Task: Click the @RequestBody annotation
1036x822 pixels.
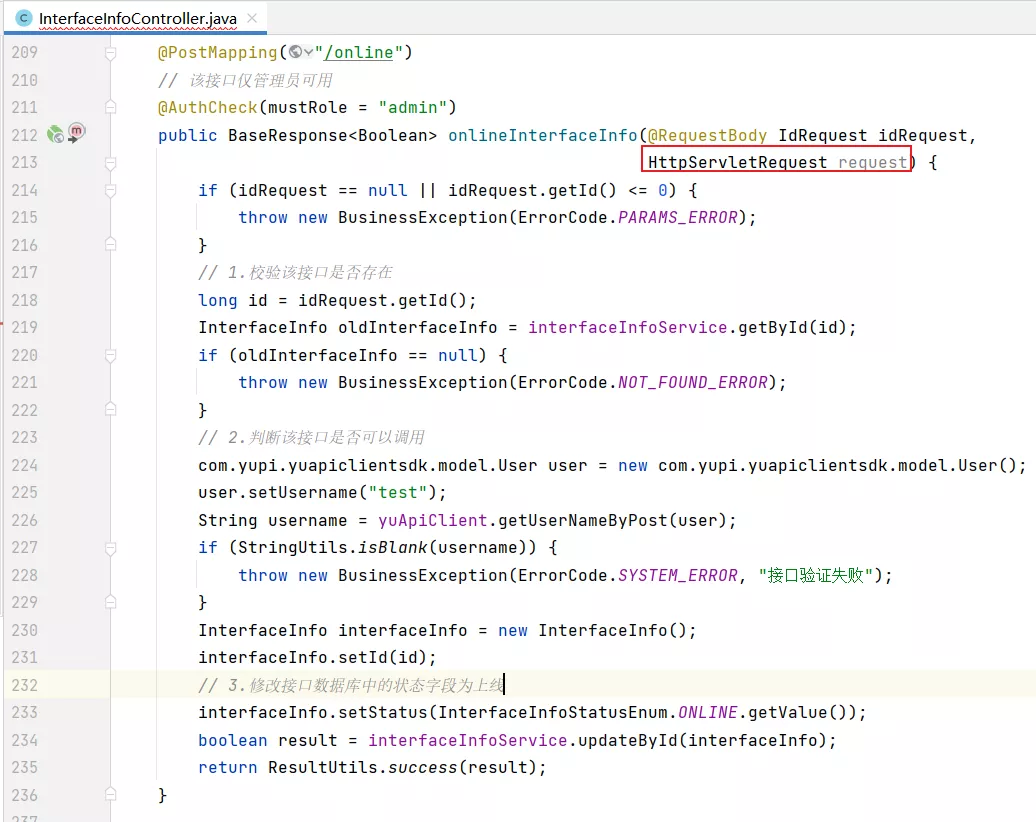Action: [708, 135]
